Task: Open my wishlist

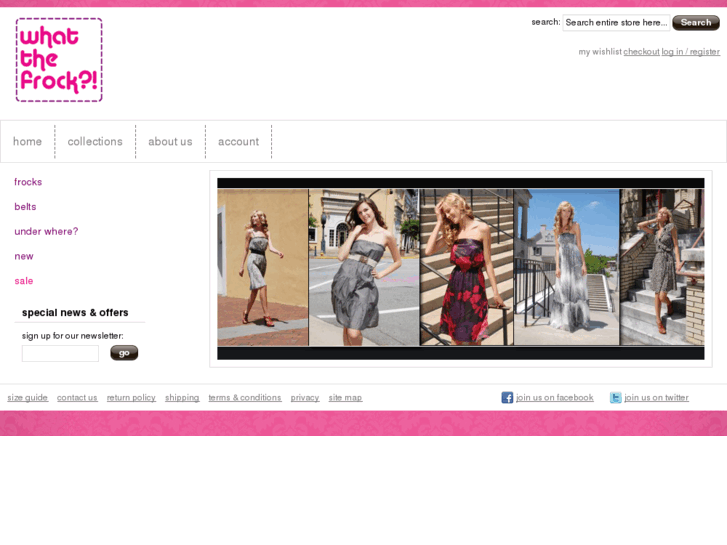Action: 600,51
